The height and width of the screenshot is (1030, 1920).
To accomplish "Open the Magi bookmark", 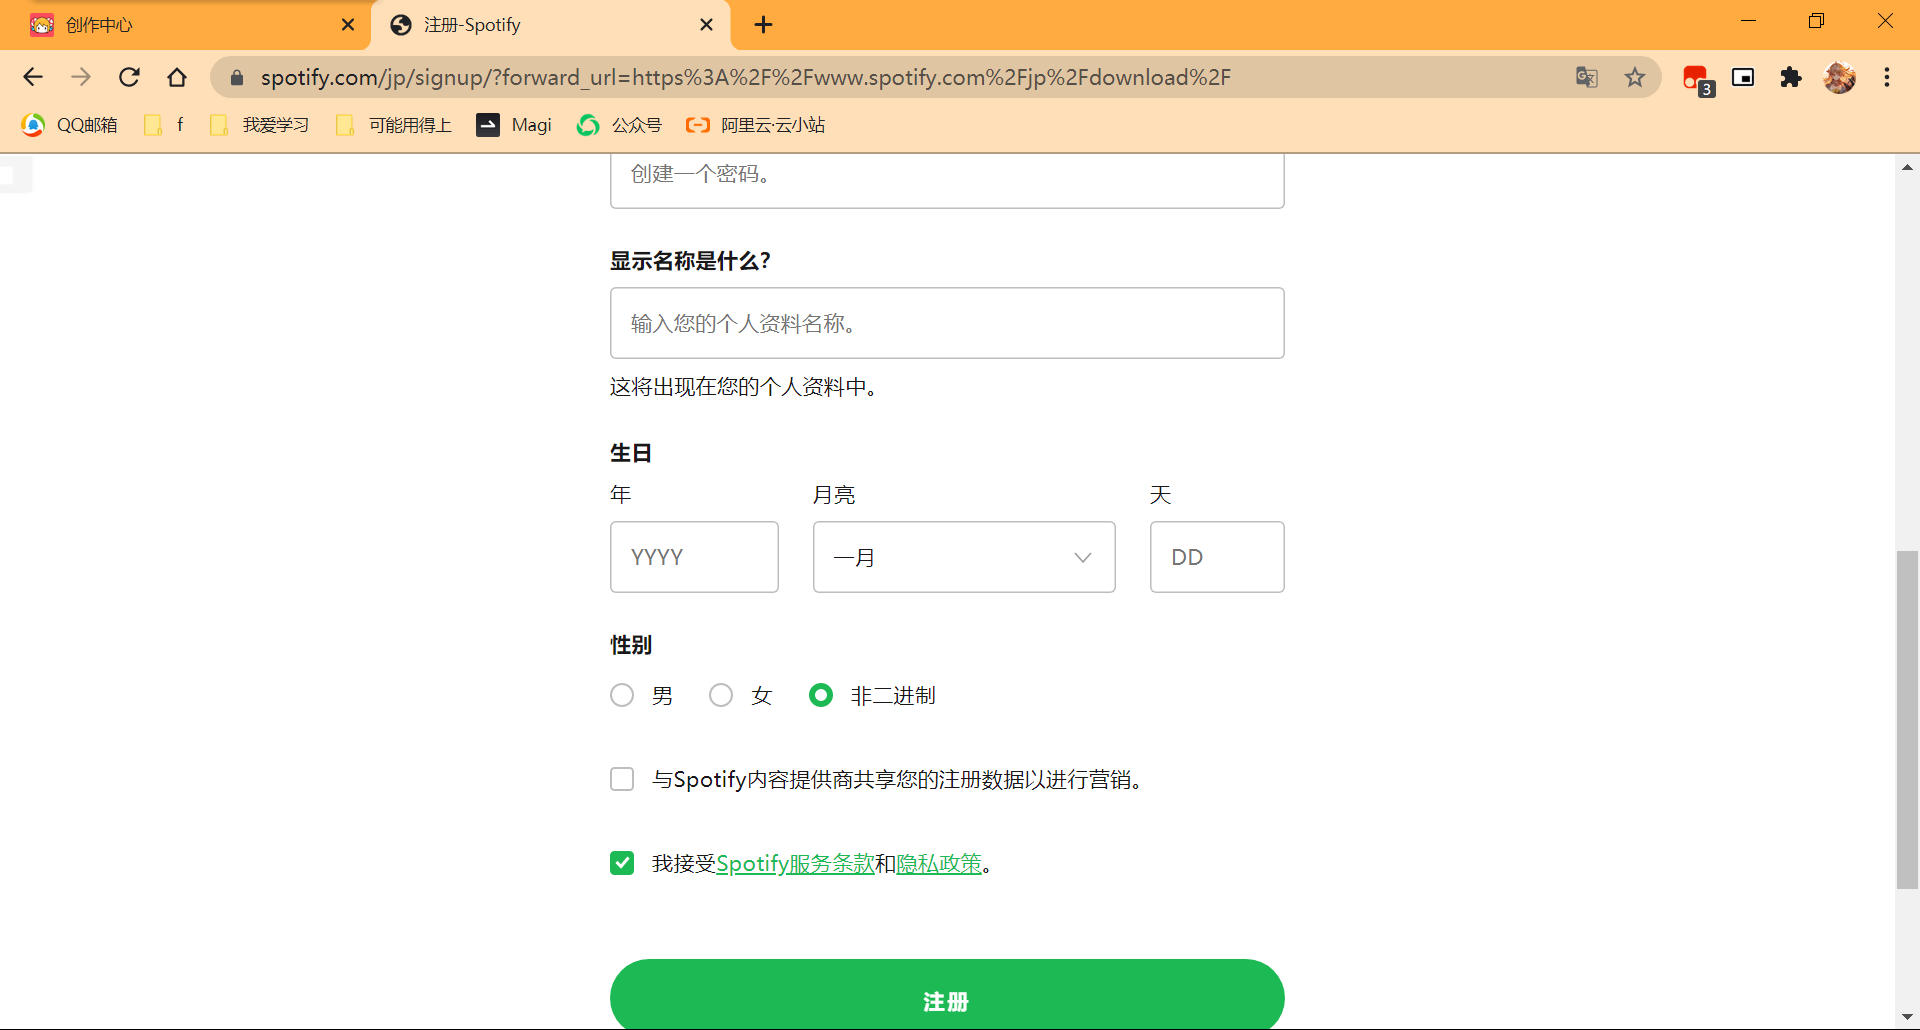I will point(514,125).
